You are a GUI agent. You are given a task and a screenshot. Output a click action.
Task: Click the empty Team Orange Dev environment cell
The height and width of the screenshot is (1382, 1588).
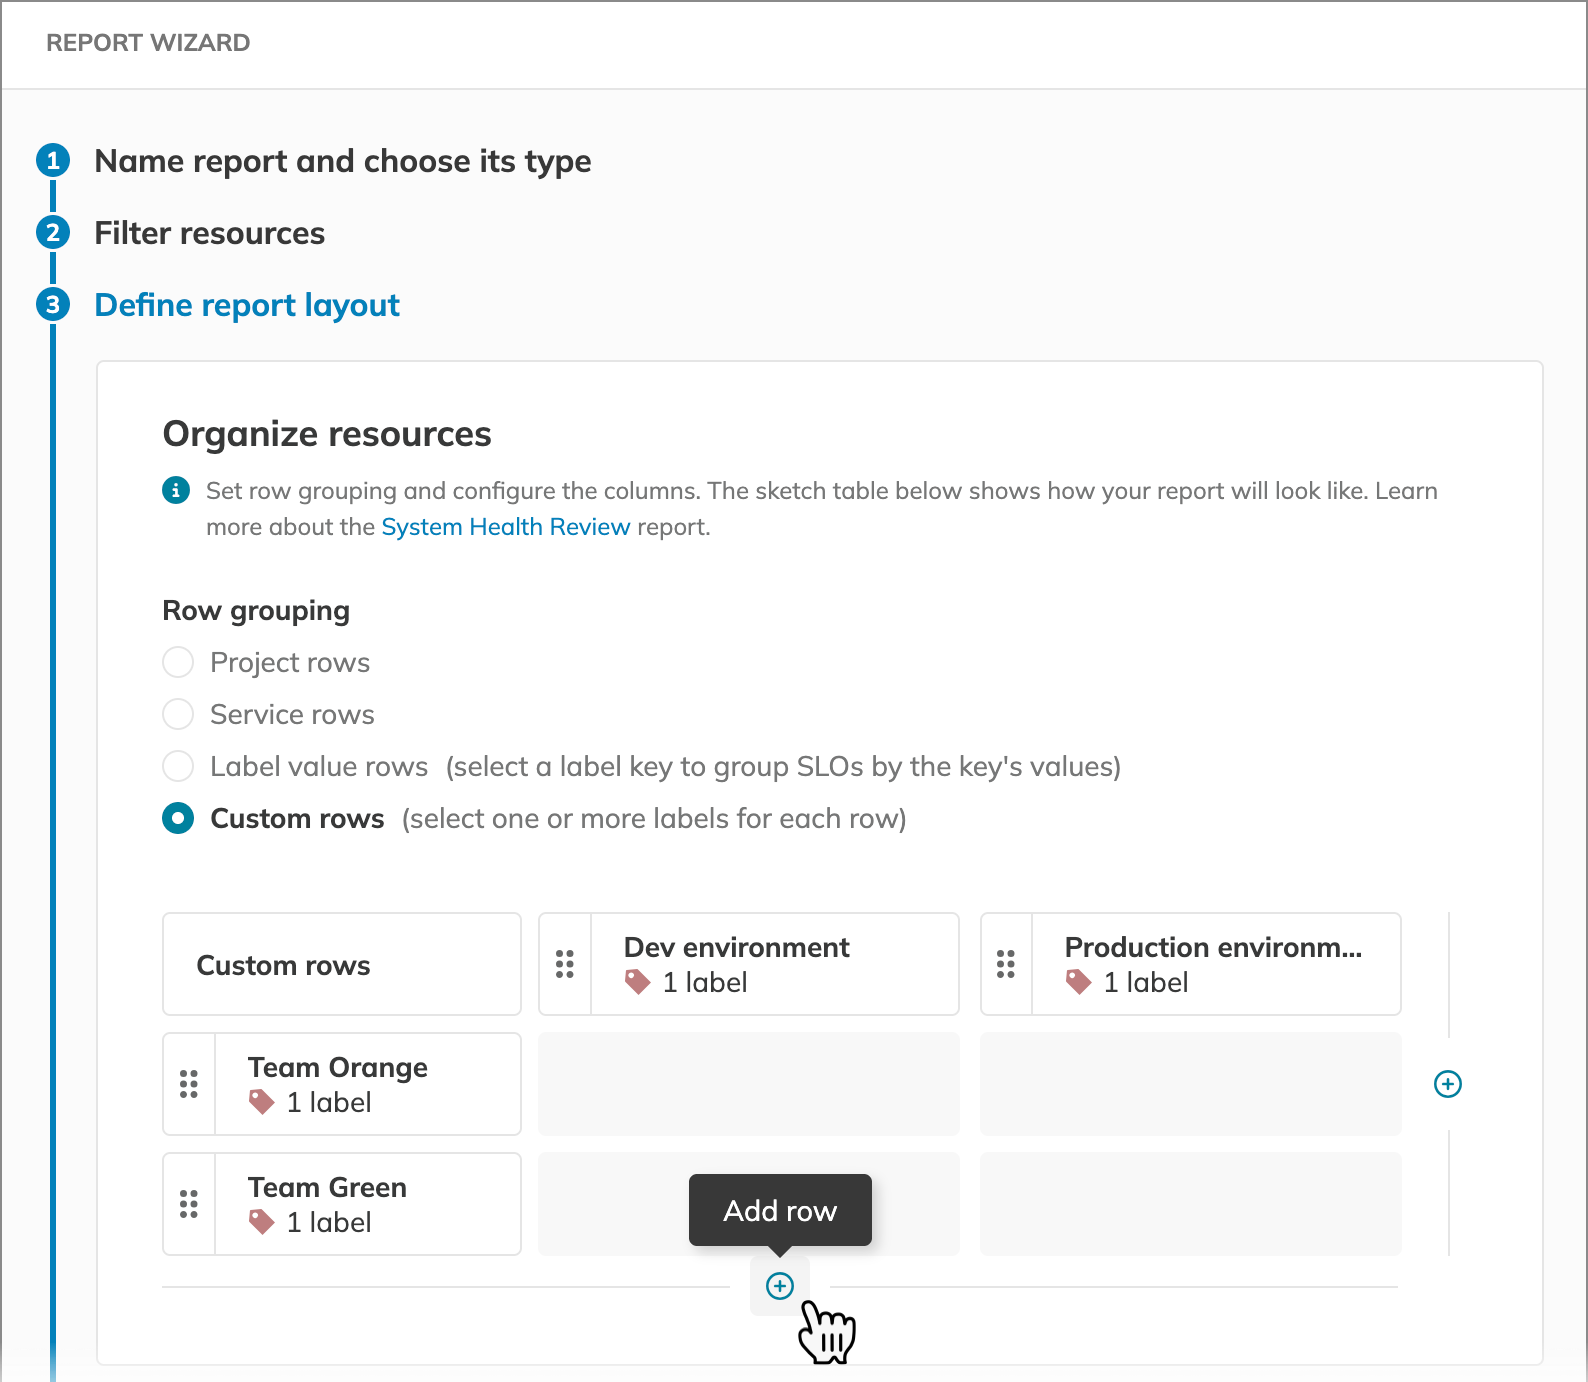point(748,1084)
